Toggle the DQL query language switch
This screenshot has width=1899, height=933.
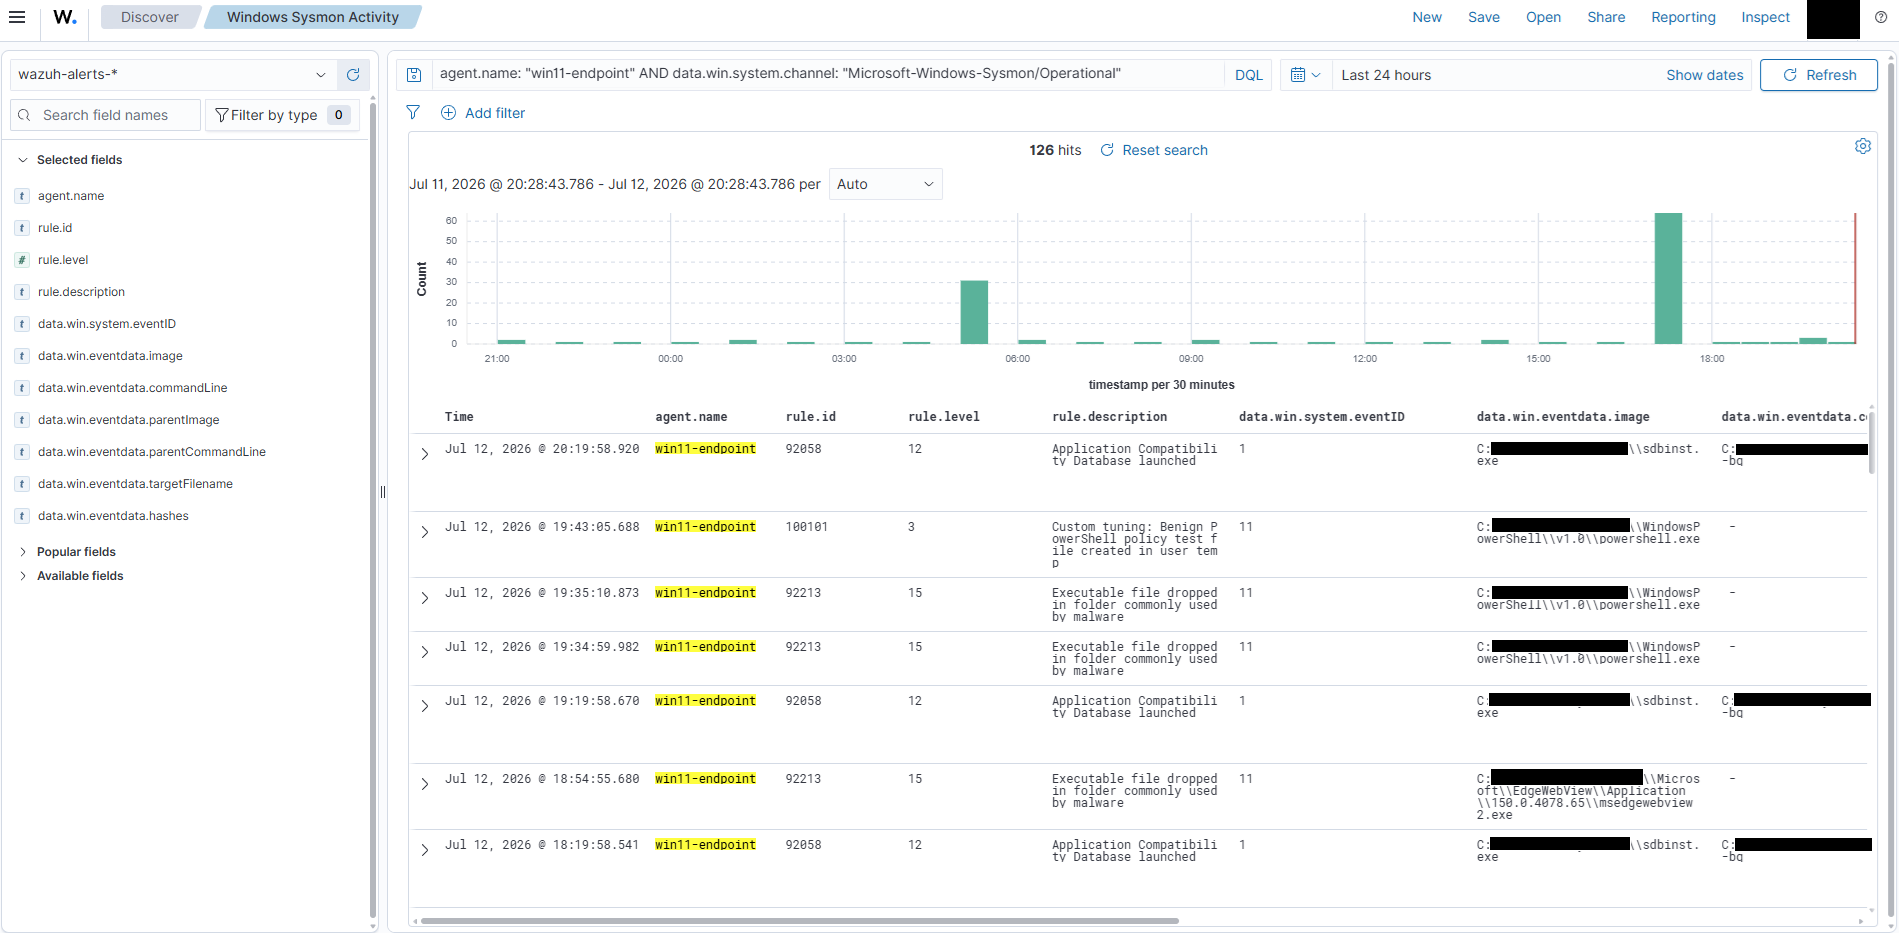1248,75
